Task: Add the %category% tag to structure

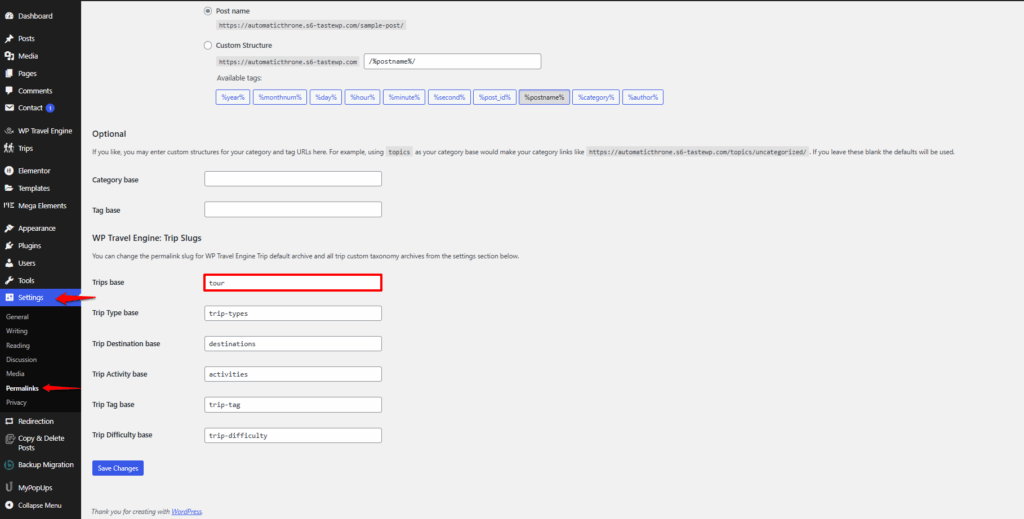Action: click(x=594, y=97)
